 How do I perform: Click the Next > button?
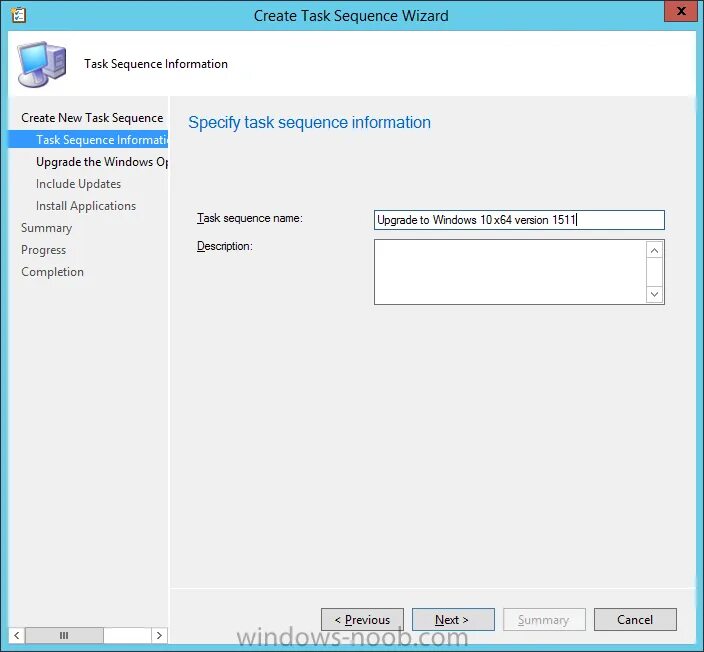pos(453,620)
